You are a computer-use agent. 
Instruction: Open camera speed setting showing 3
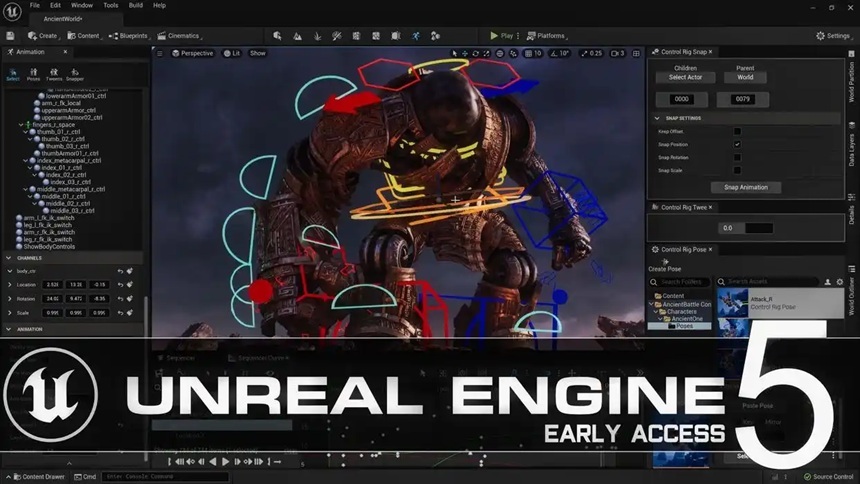pos(618,53)
